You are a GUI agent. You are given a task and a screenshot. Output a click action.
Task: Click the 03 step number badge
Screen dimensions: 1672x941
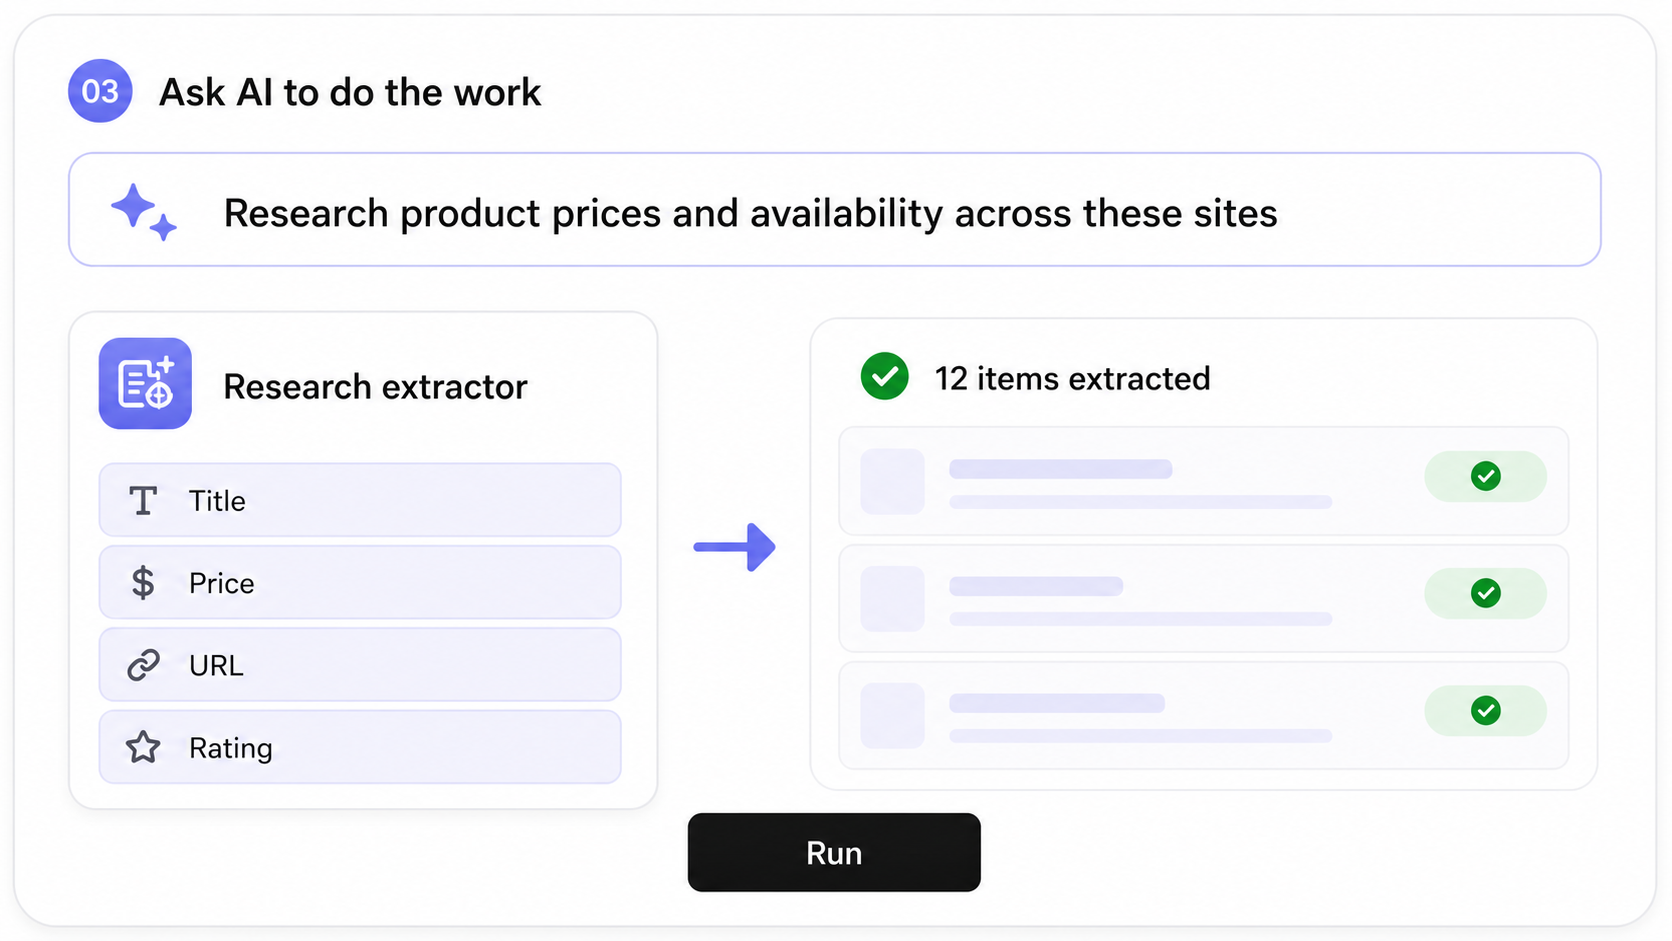[x=100, y=91]
